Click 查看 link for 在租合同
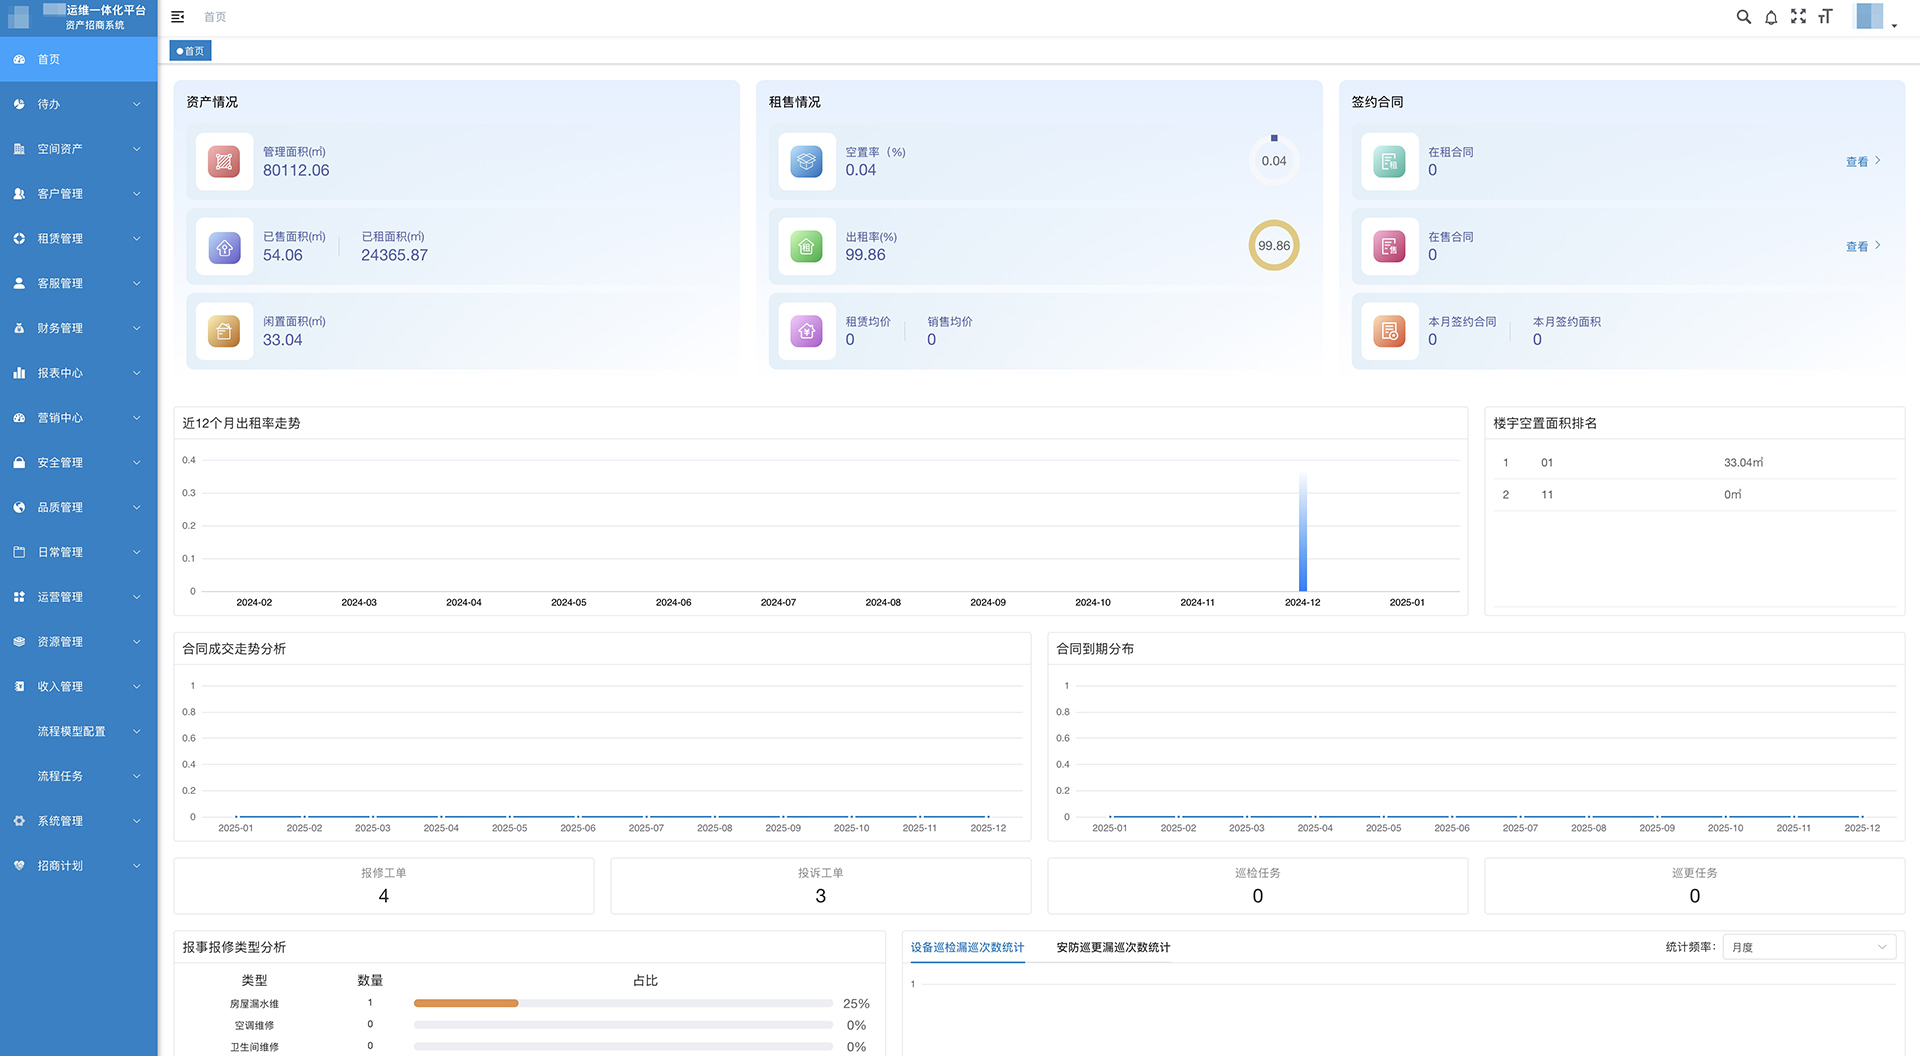The image size is (1920, 1056). [x=1862, y=161]
